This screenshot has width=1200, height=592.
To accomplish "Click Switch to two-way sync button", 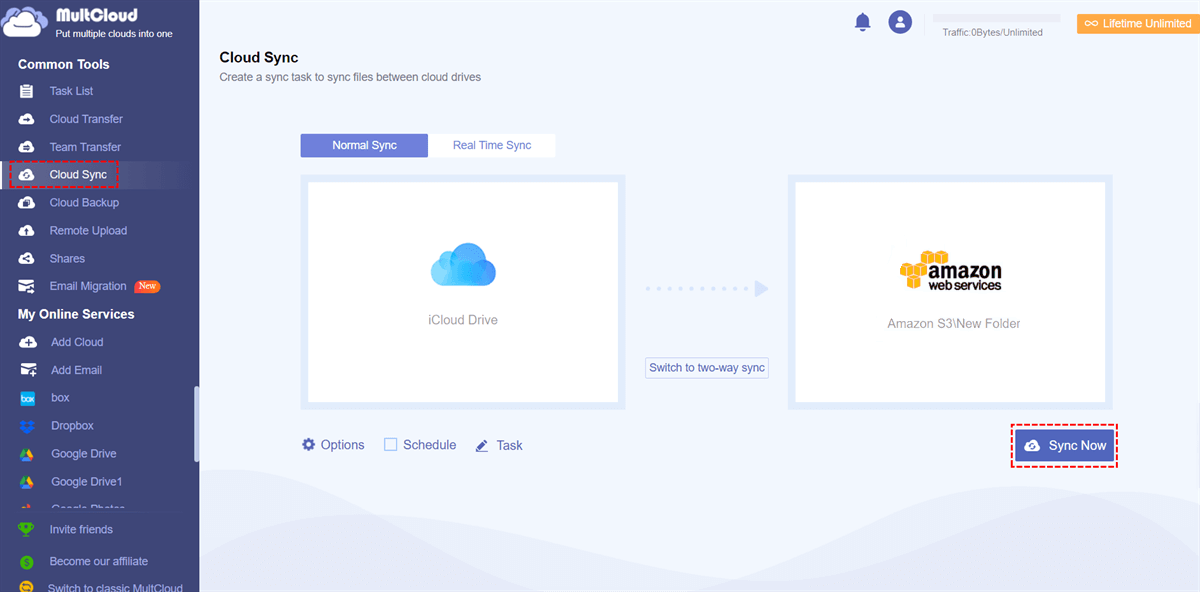I will pos(707,368).
